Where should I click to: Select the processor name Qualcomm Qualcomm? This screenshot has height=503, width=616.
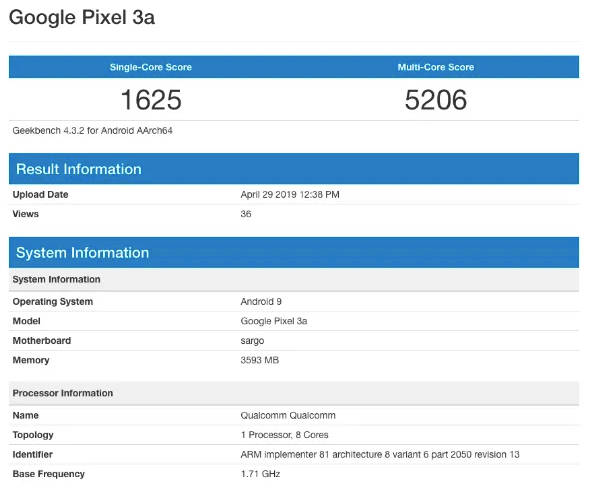coord(288,415)
